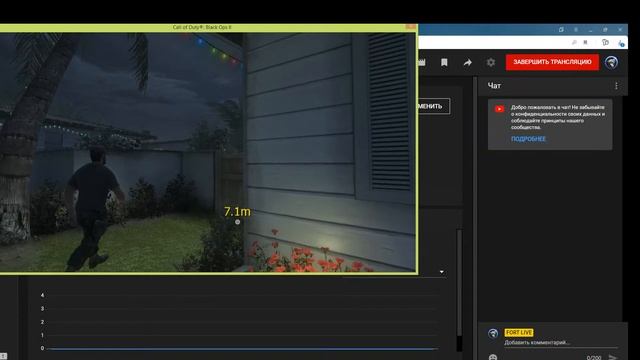640x360 pixels.
Task: Click the share arrow icon
Action: 467,62
